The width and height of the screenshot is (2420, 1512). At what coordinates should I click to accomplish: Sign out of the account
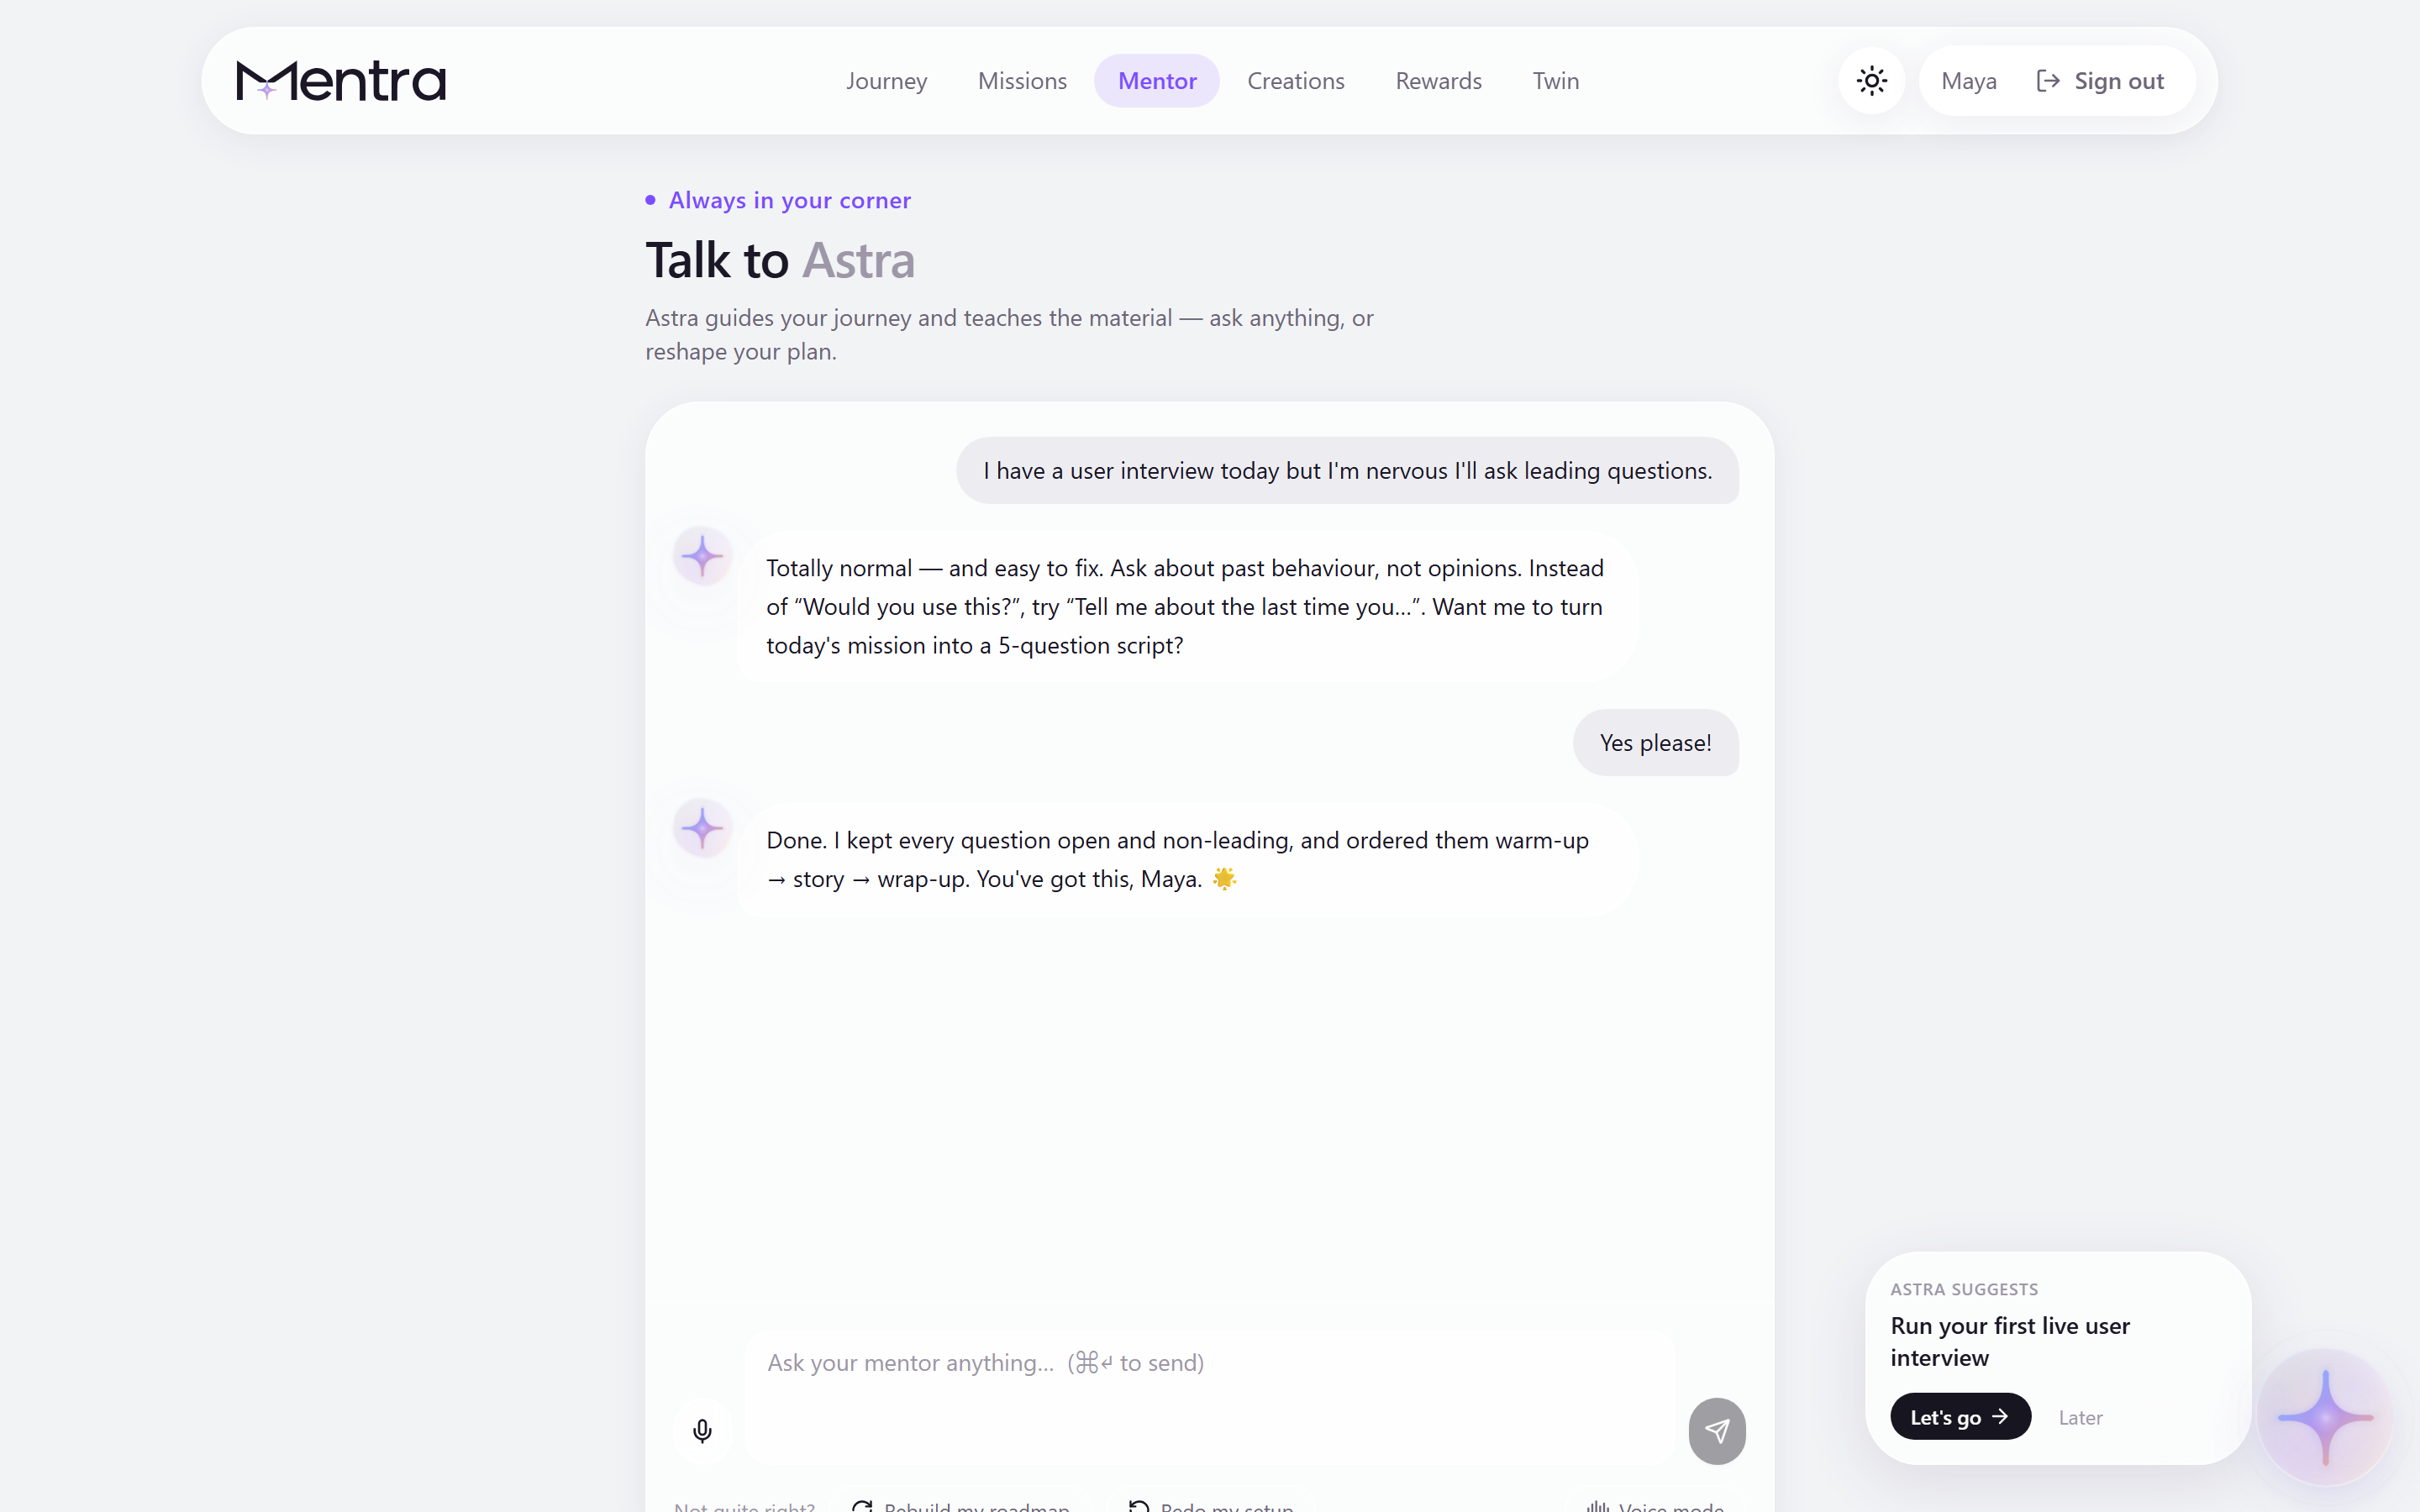(x=2100, y=81)
